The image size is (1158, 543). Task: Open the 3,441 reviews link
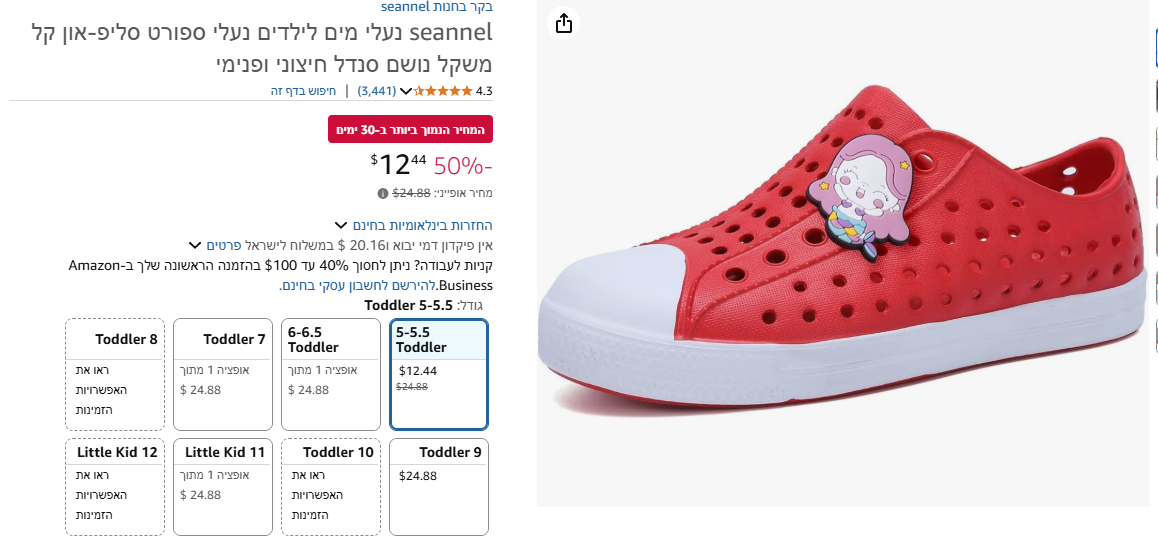pos(377,91)
